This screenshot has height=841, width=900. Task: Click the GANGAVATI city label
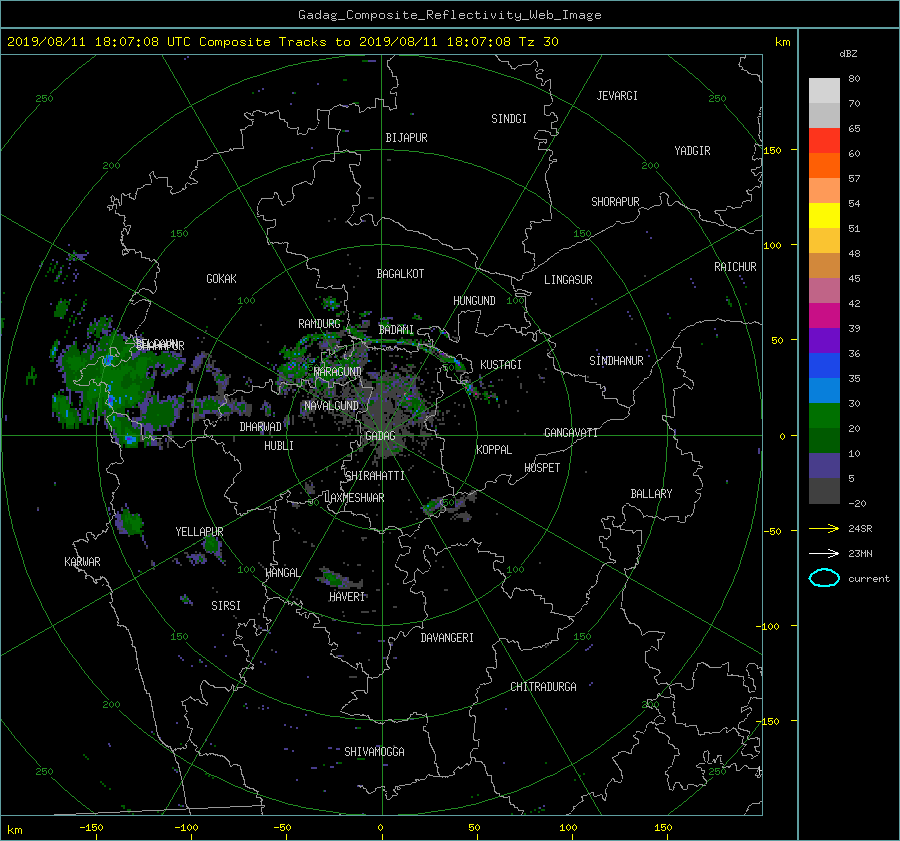coord(571,433)
